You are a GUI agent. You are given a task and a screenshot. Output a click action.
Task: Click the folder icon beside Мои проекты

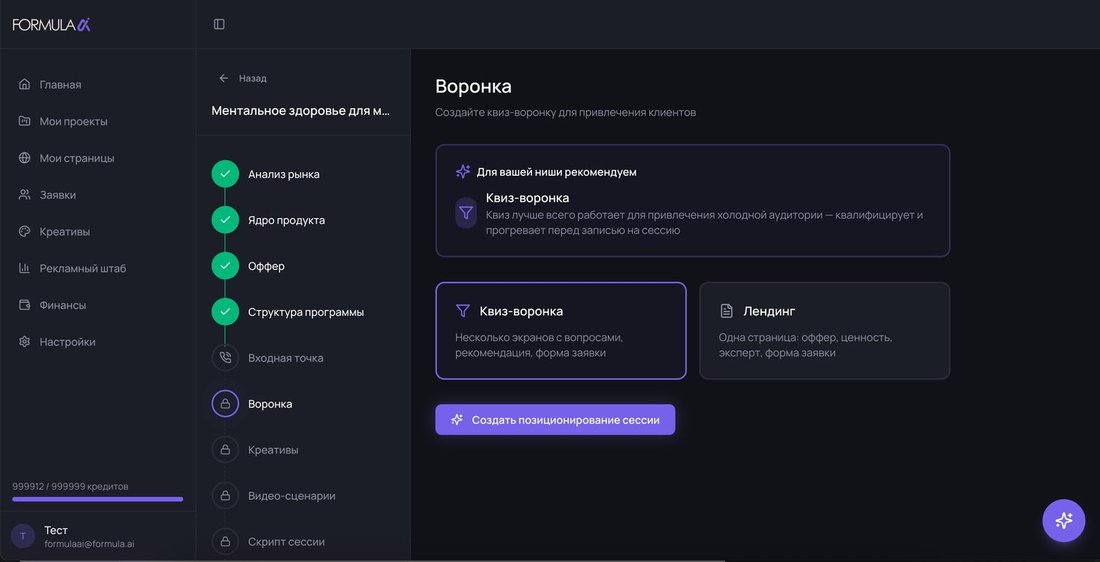tap(25, 121)
